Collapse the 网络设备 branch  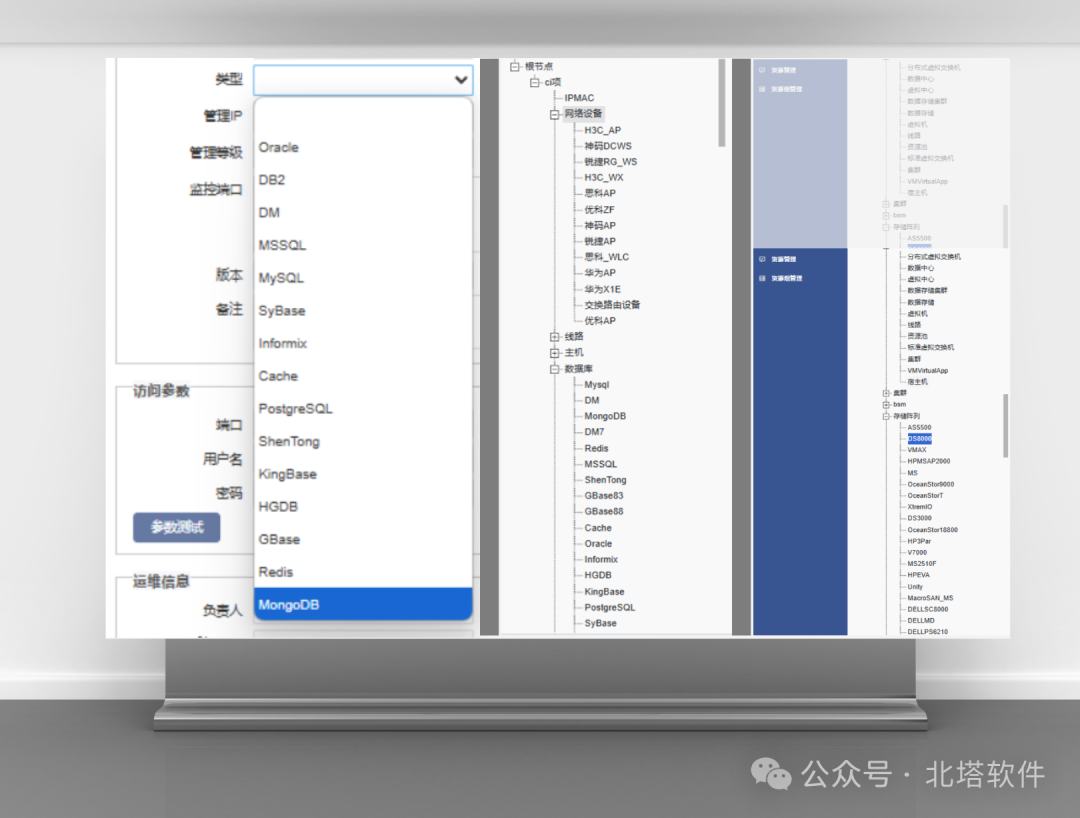[x=554, y=114]
